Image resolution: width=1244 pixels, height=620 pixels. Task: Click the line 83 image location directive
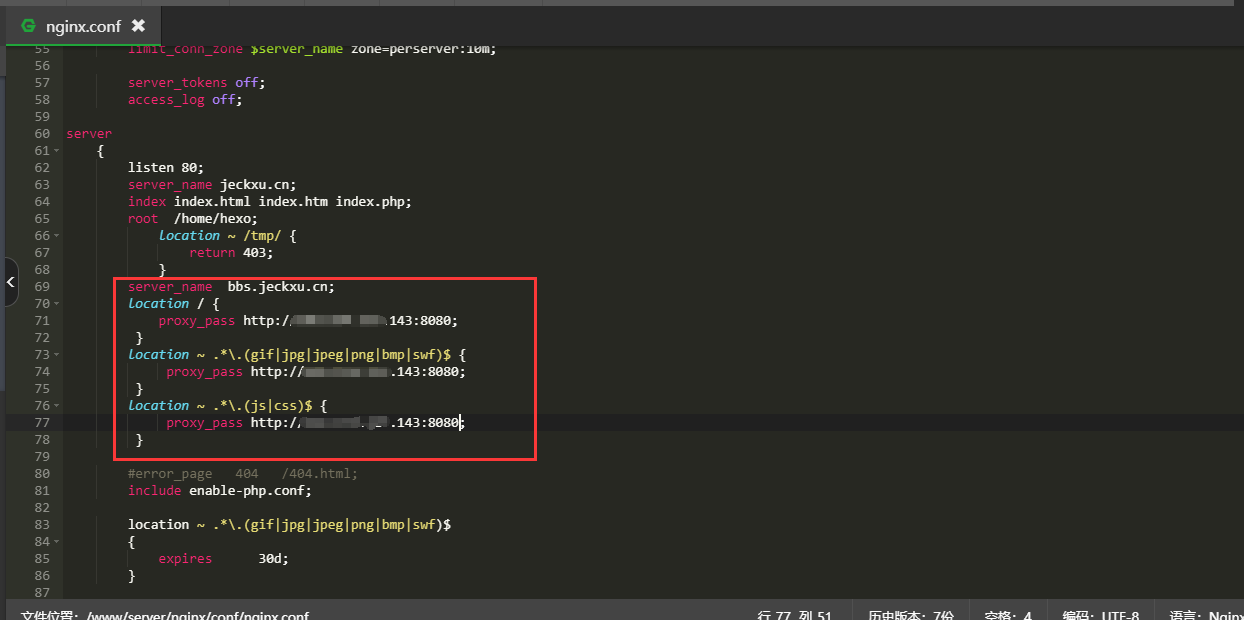tap(290, 524)
